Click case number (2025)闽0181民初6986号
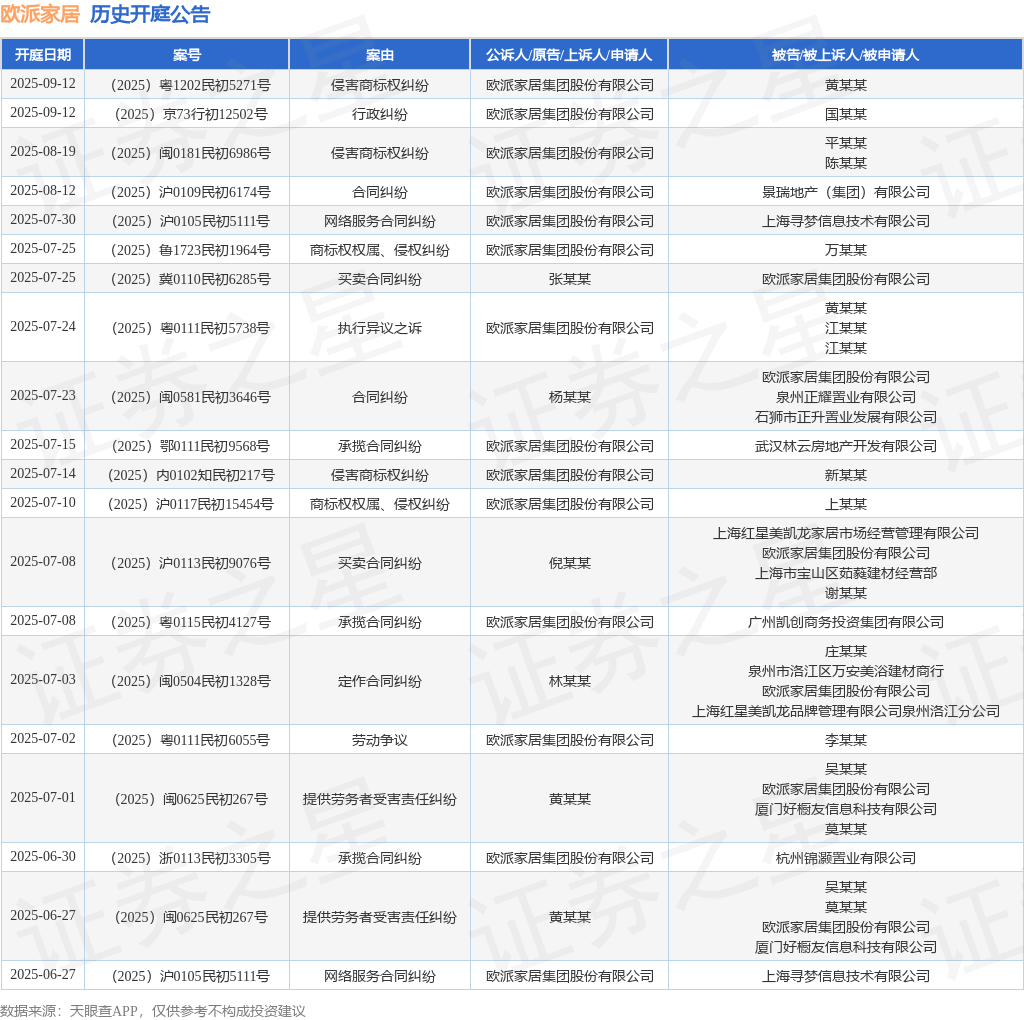The height and width of the screenshot is (1020, 1024). point(190,153)
